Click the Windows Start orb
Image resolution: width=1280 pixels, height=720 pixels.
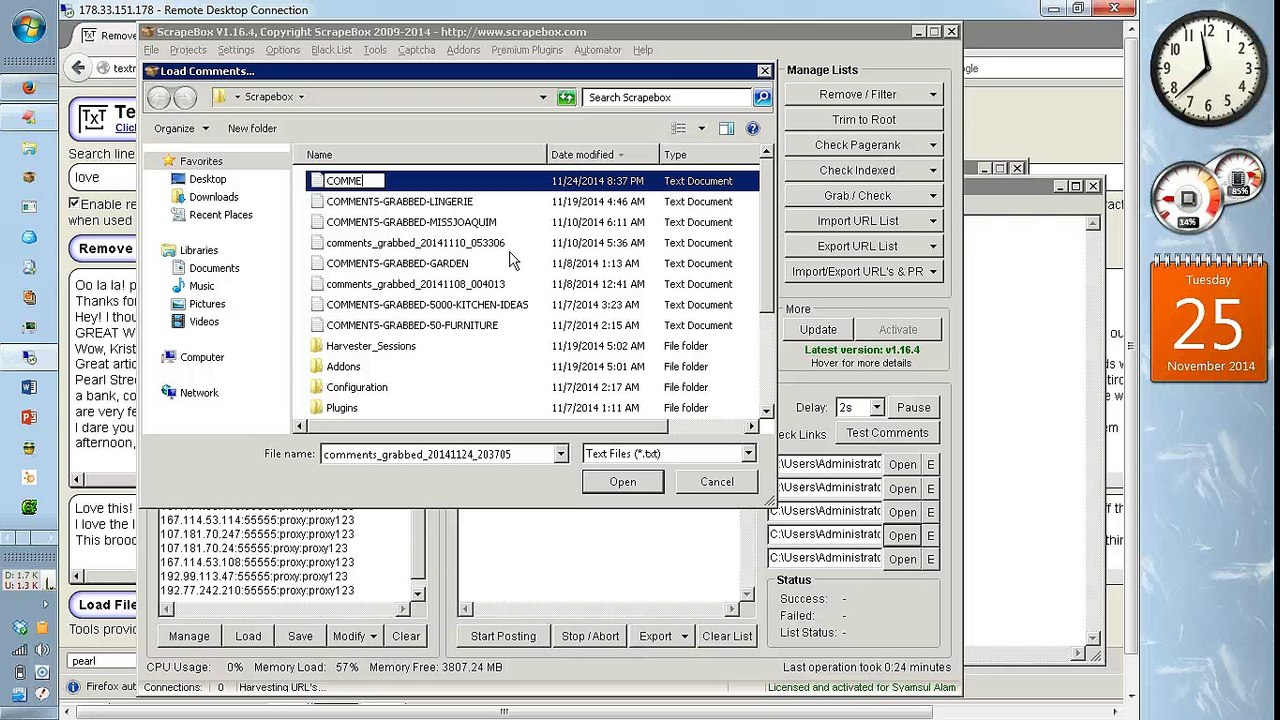(x=28, y=27)
